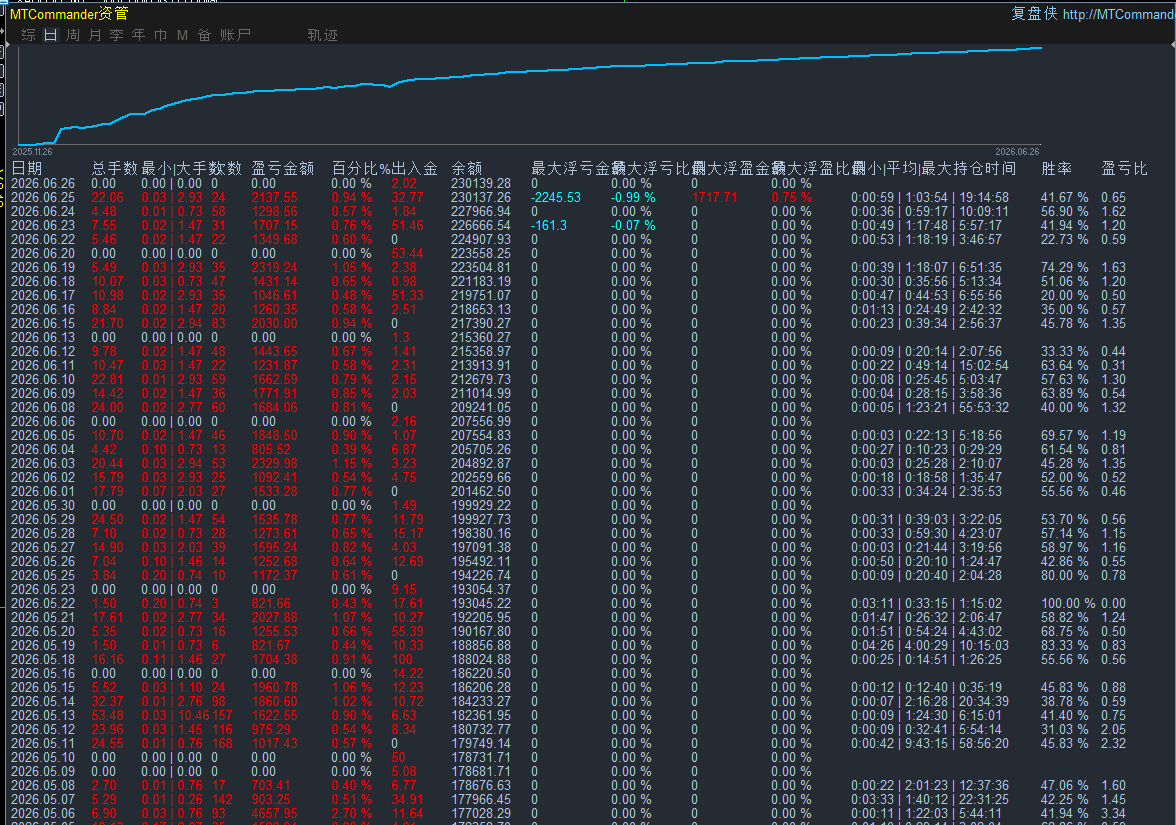Select the 2026.06.19 date cell
Viewport: 1176px width, 825px height.
coord(44,268)
